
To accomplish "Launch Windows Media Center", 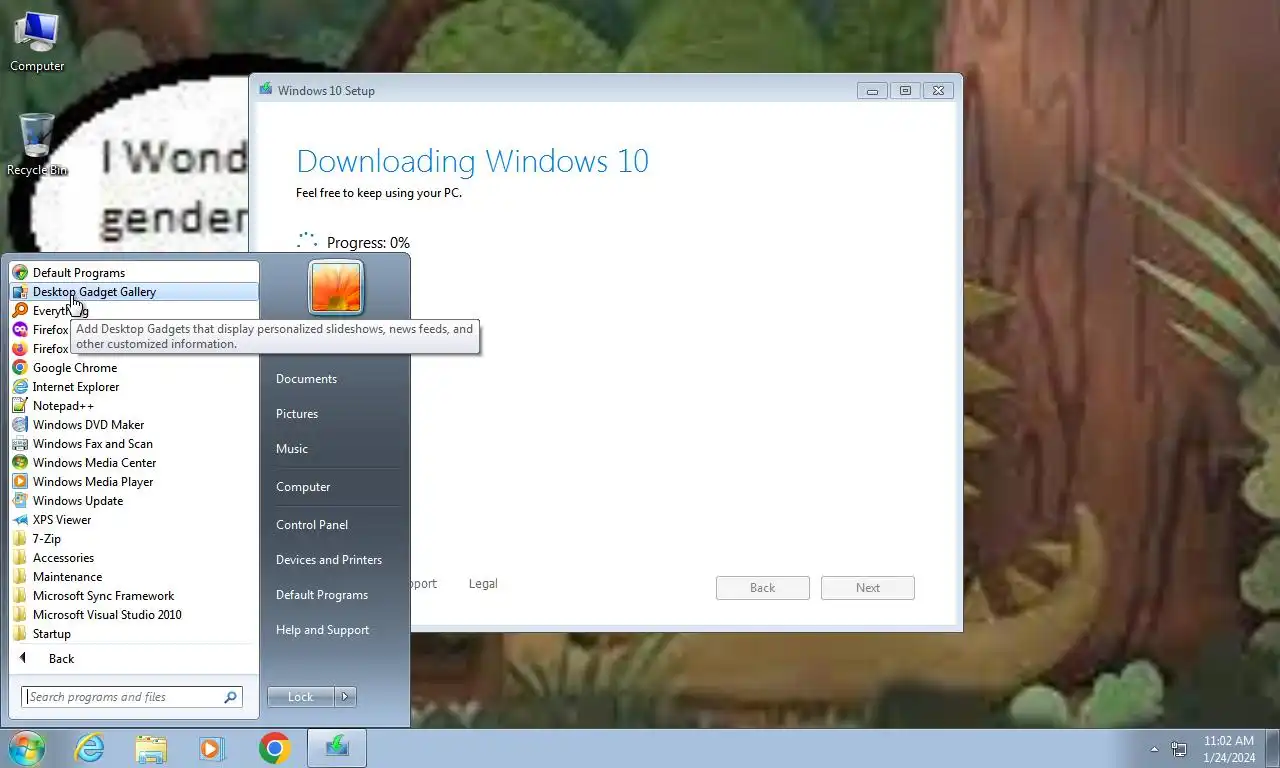I will click(x=134, y=462).
